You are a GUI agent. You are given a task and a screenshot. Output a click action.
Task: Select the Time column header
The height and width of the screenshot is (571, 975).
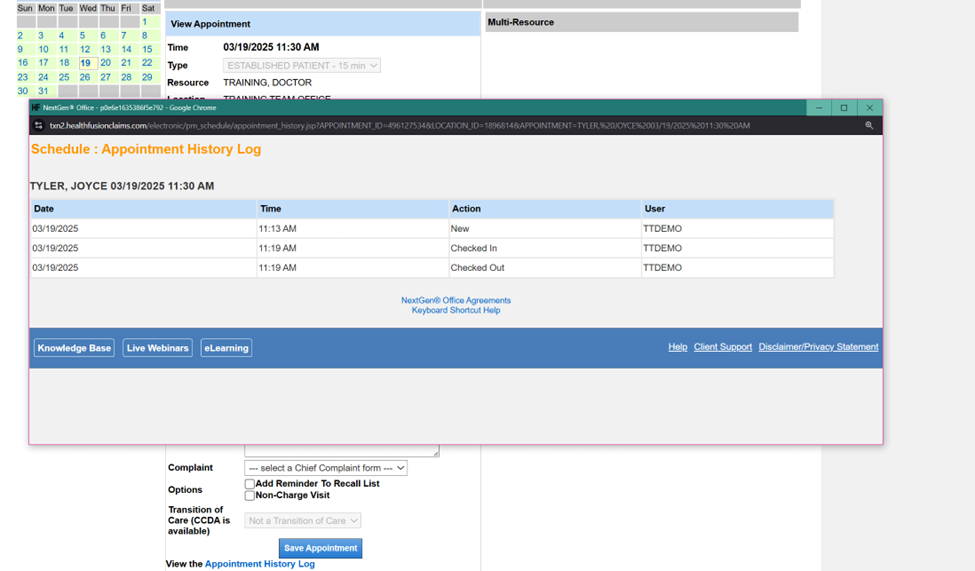click(x=353, y=209)
